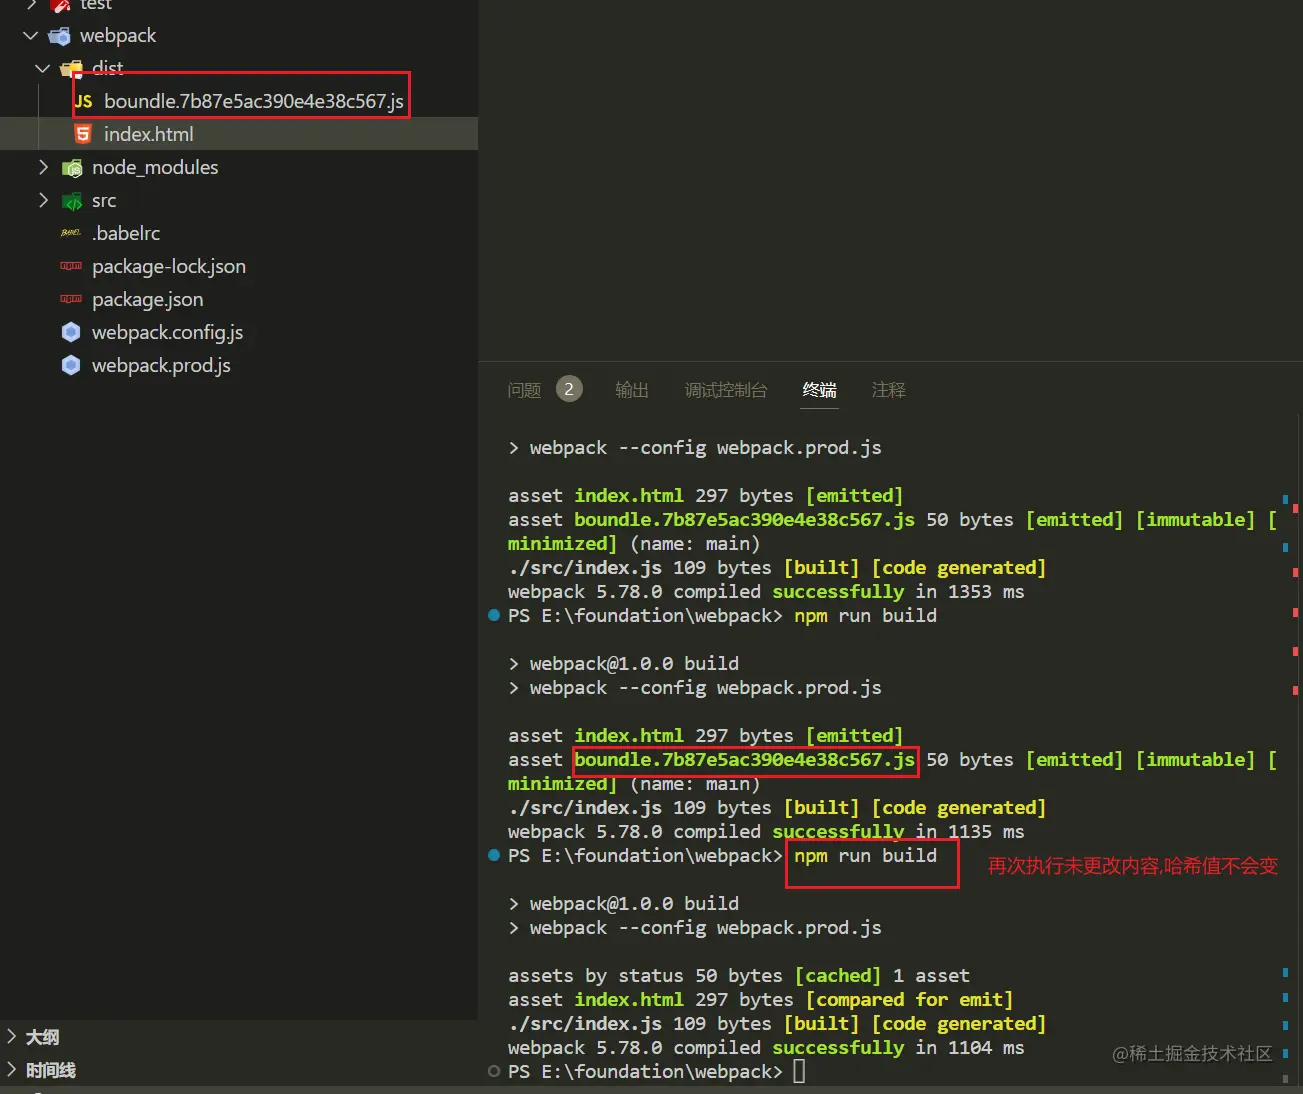The width and height of the screenshot is (1303, 1094).
Task: Expand the node_modules folder chevron
Action: (43, 167)
